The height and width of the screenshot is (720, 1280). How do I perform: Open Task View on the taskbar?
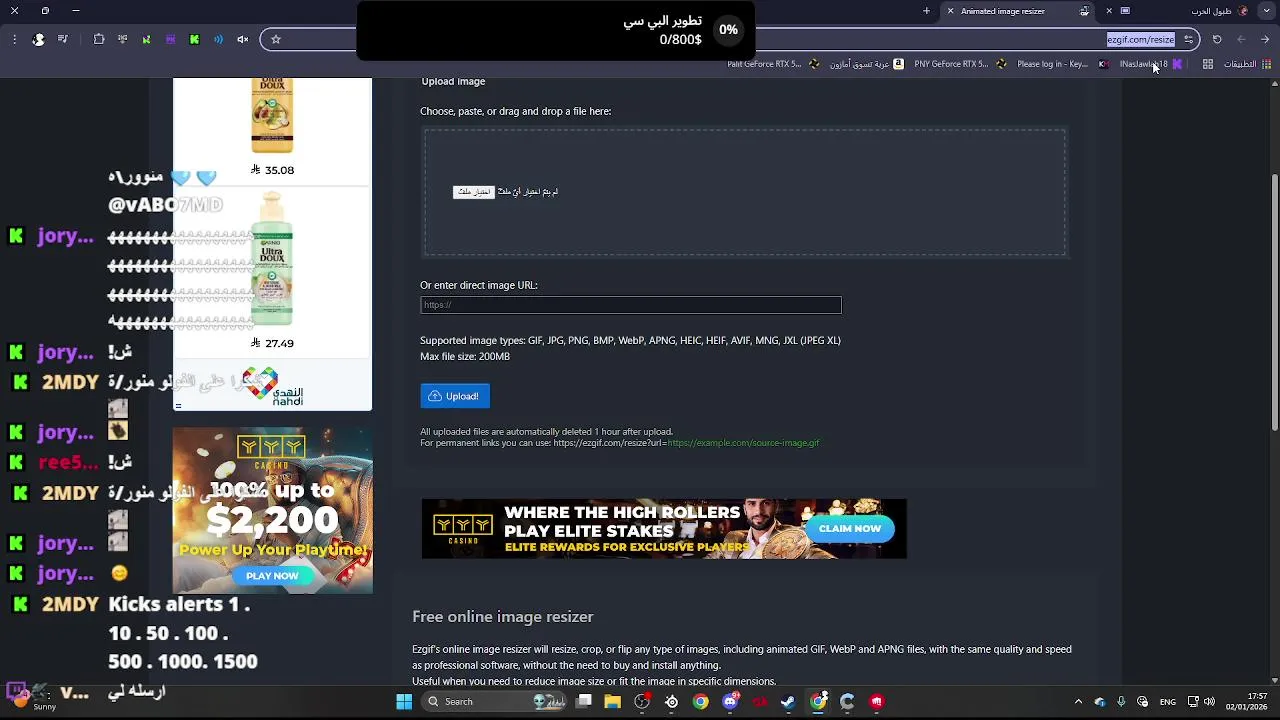(584, 702)
